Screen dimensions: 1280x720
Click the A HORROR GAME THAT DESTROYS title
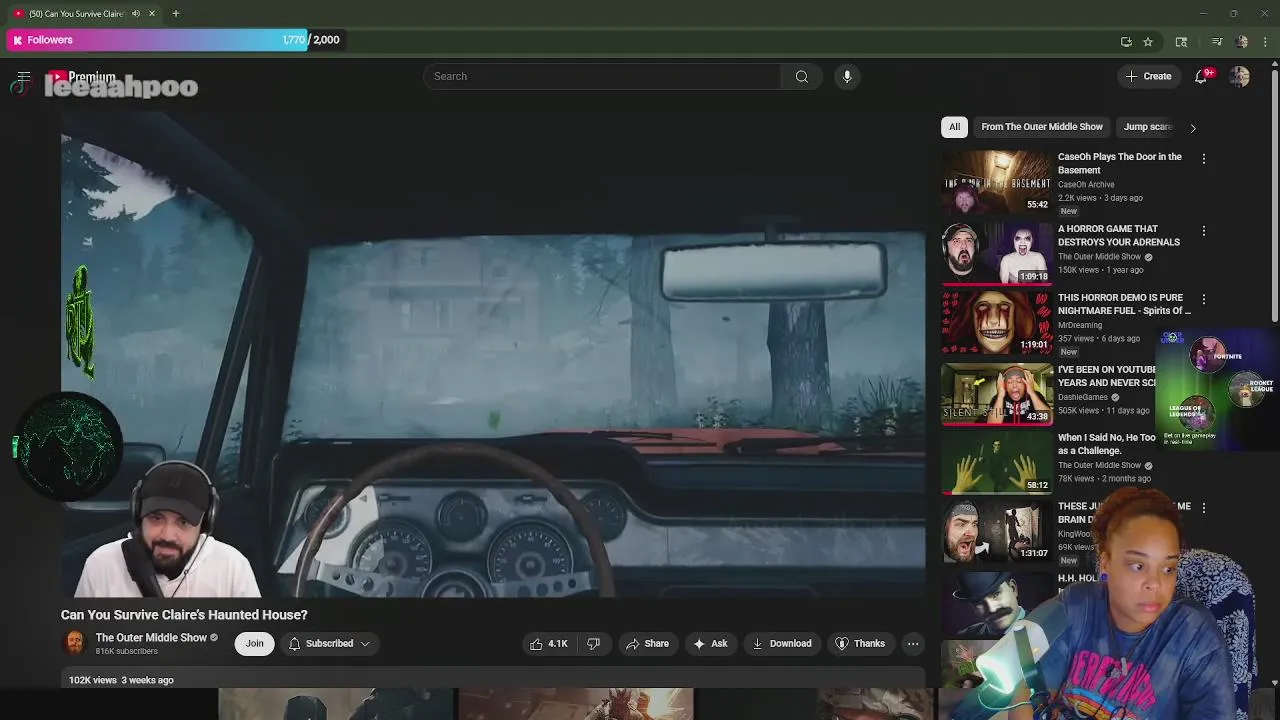point(1119,235)
